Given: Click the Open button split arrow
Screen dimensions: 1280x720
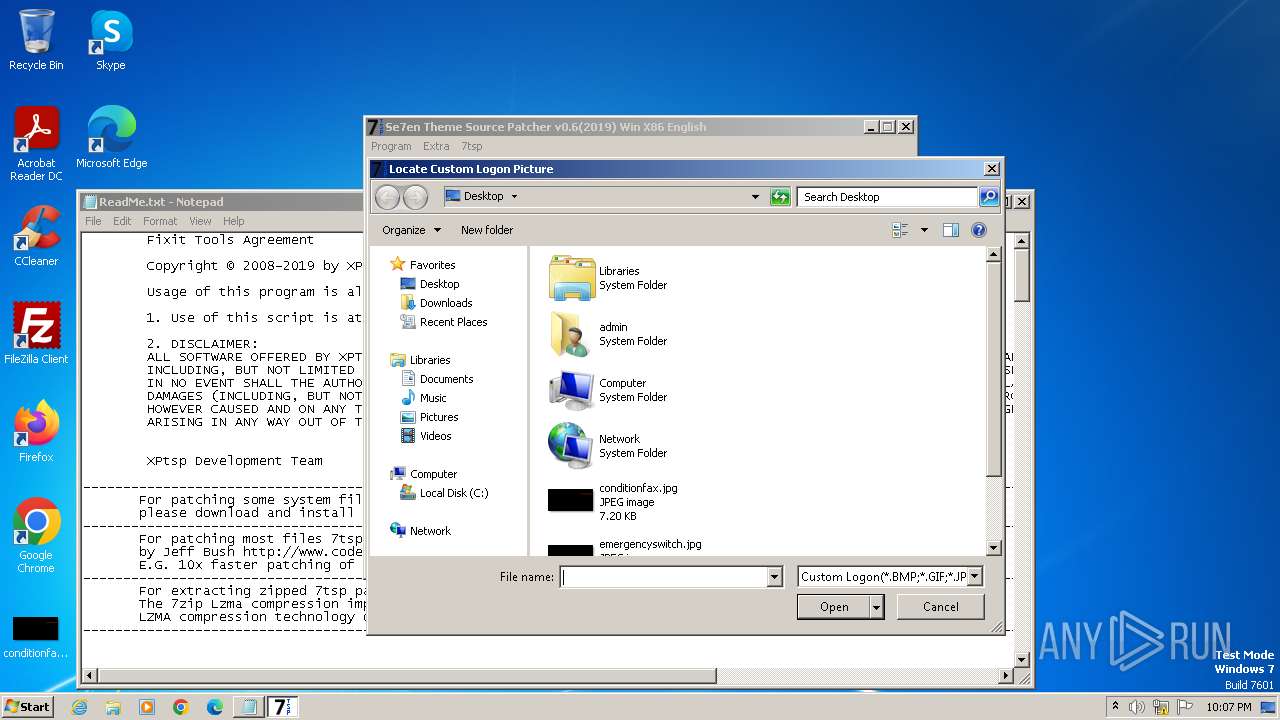Looking at the screenshot, I should [876, 607].
